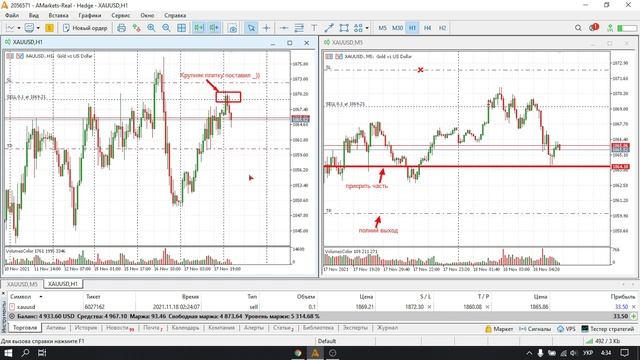Switch to the XAUUSD,M5 chart tab
The image size is (640, 360).
pos(22,284)
